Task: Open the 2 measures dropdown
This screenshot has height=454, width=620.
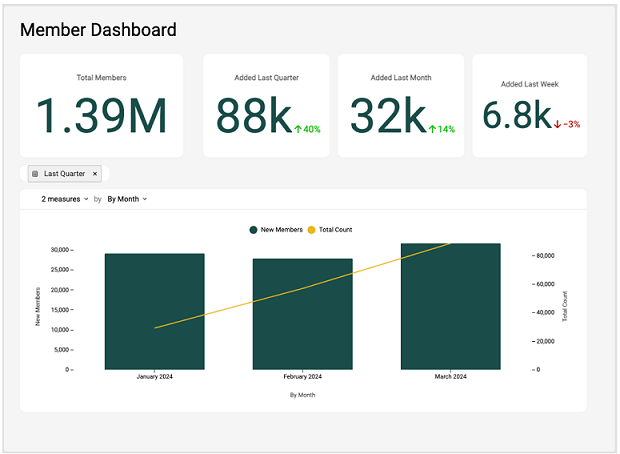Action: (x=65, y=199)
